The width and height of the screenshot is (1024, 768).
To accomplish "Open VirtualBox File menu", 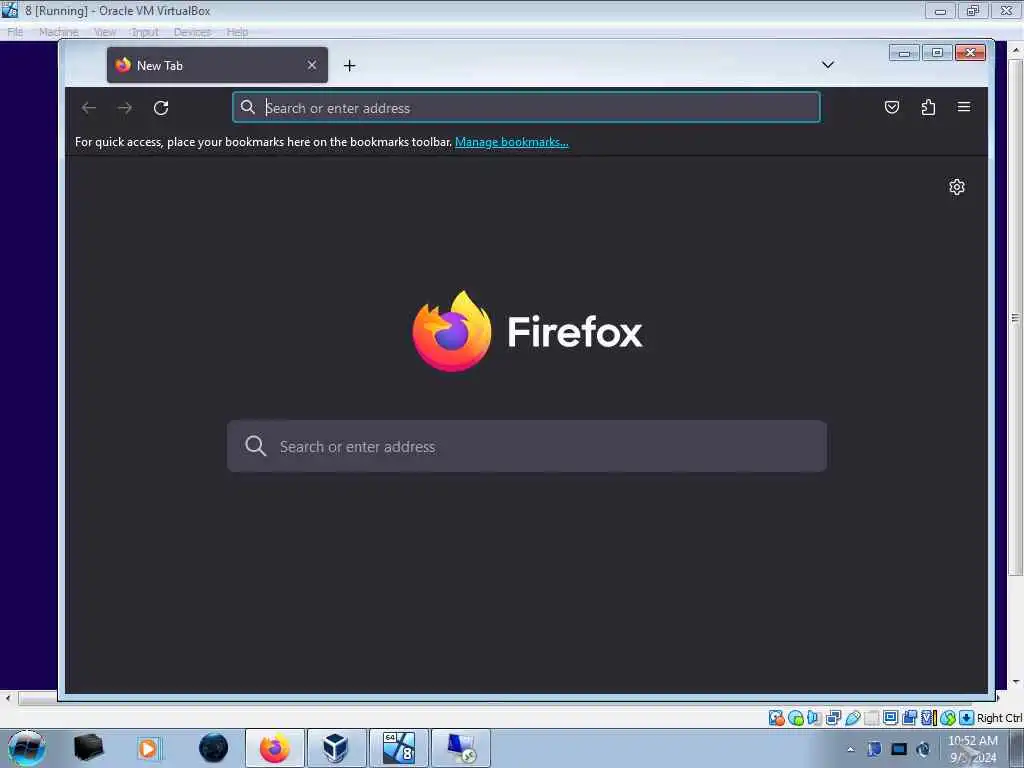I will coord(15,32).
